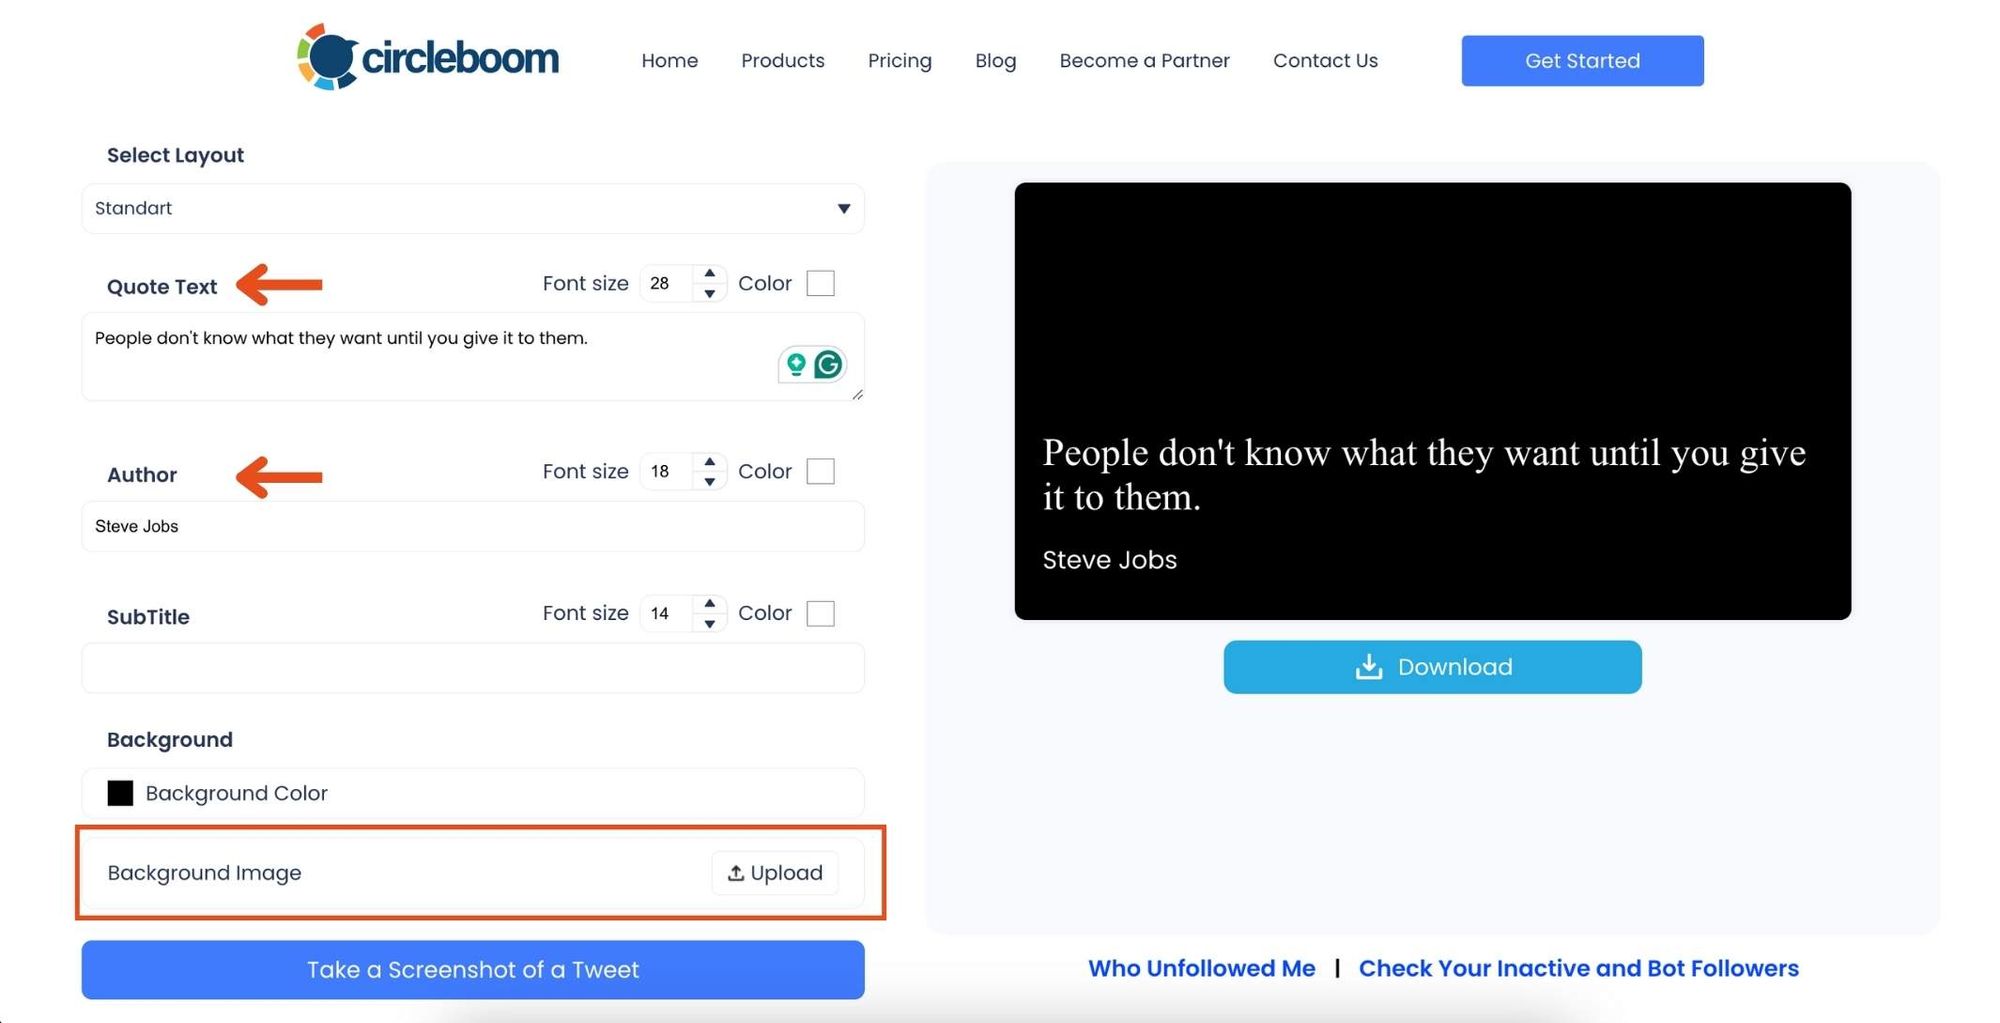Click the 'Select Layout' heading text

175,155
